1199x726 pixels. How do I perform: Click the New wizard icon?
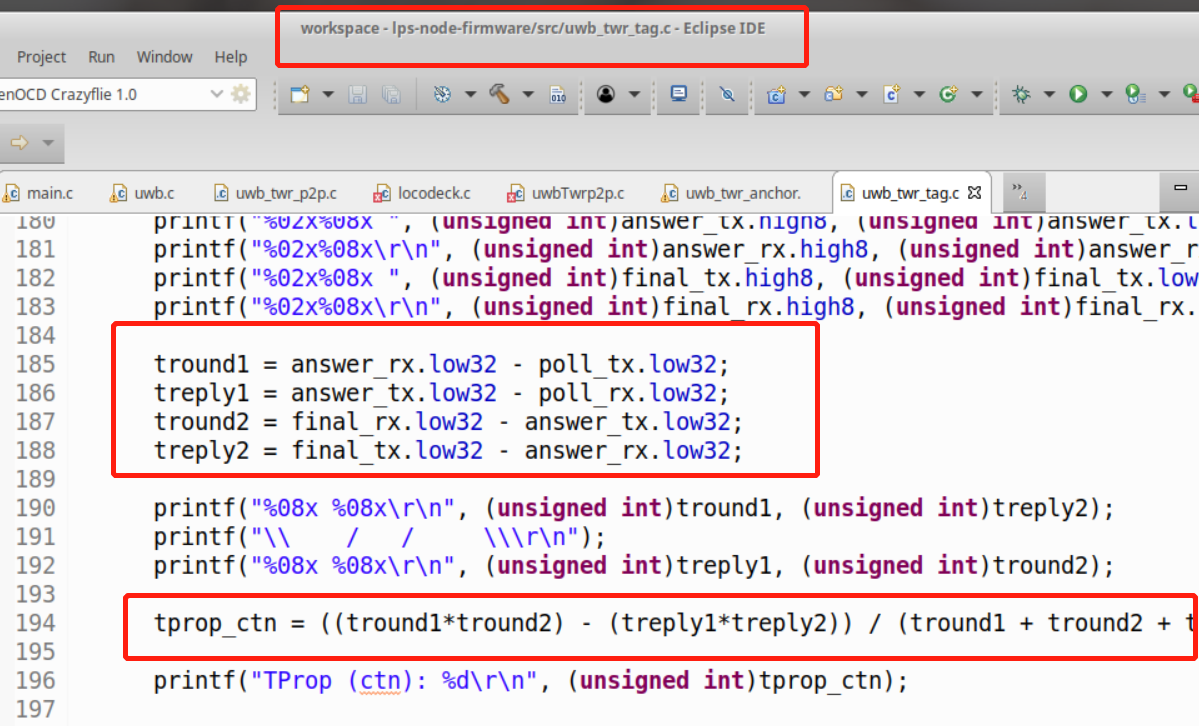point(301,94)
